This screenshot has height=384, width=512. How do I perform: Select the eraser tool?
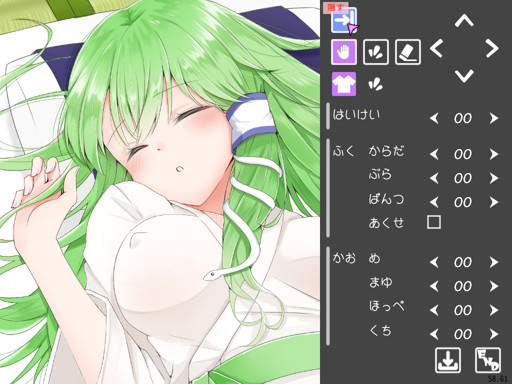pyautogui.click(x=408, y=52)
